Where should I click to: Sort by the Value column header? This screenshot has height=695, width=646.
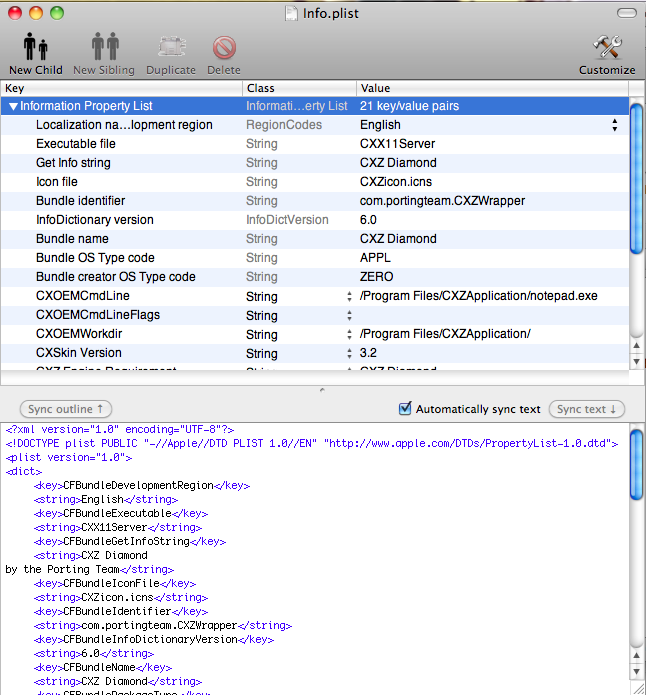492,88
